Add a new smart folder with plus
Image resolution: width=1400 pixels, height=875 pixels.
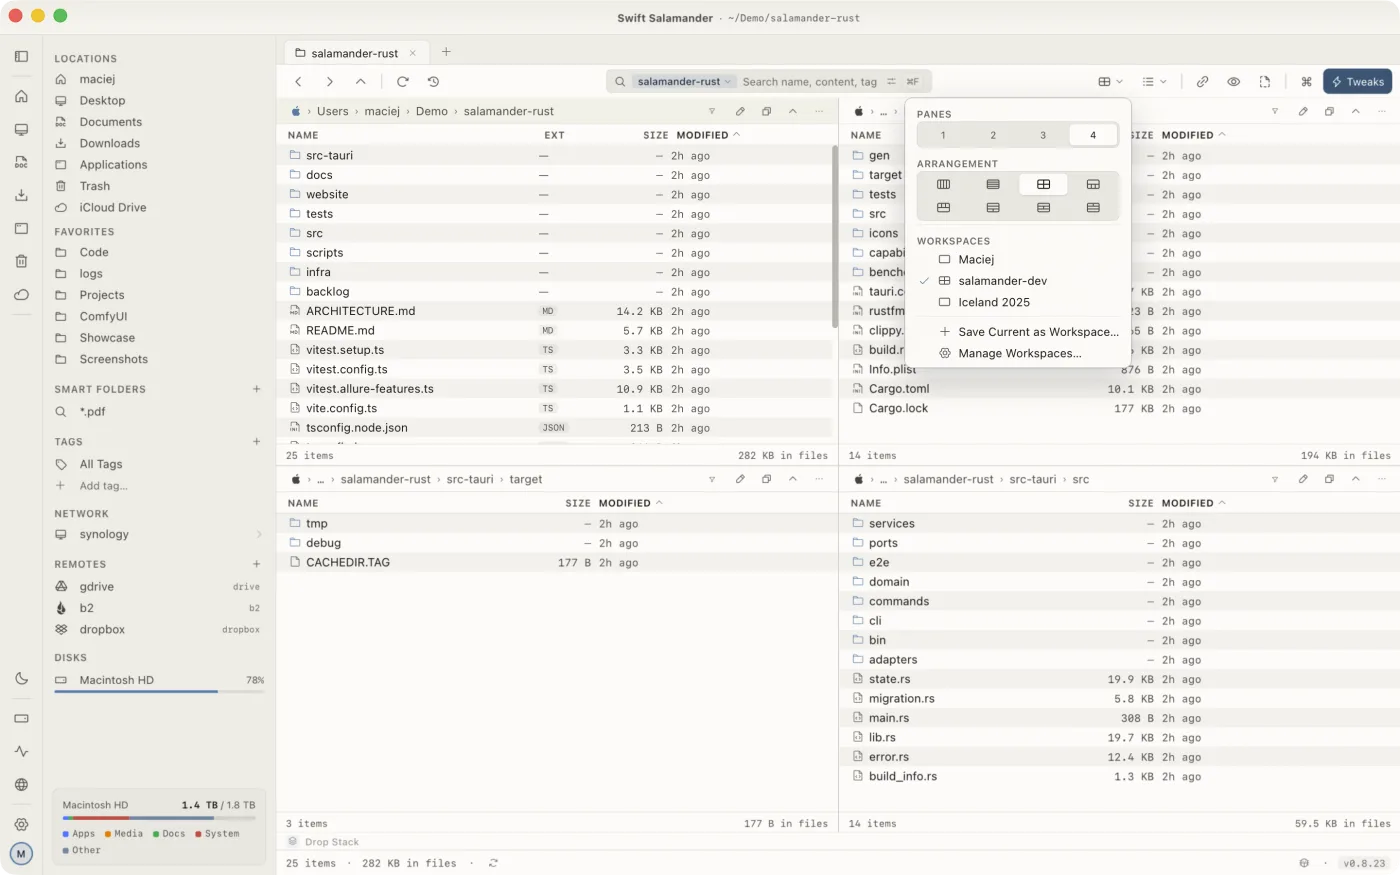(257, 389)
